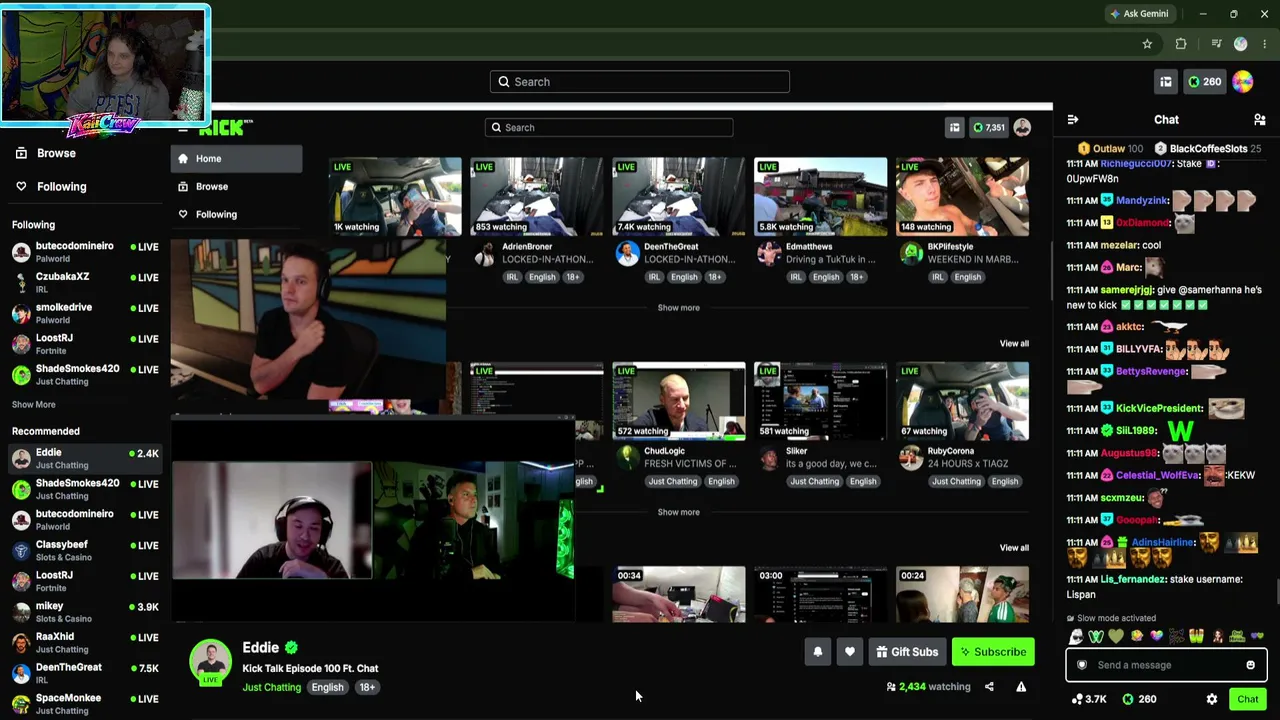
Task: Click the Mandyzink username in chat
Action: (x=1142, y=201)
